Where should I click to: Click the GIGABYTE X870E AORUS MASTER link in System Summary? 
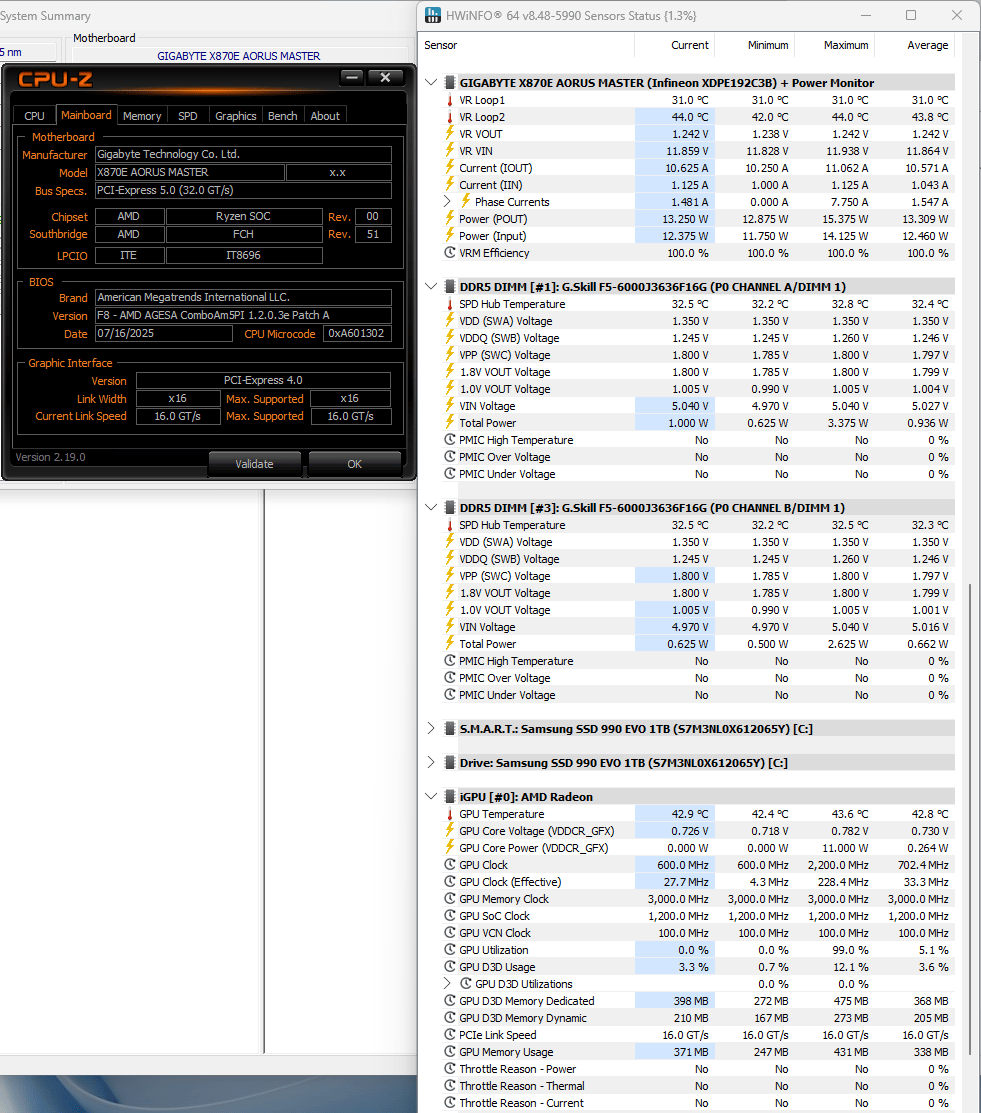point(239,56)
